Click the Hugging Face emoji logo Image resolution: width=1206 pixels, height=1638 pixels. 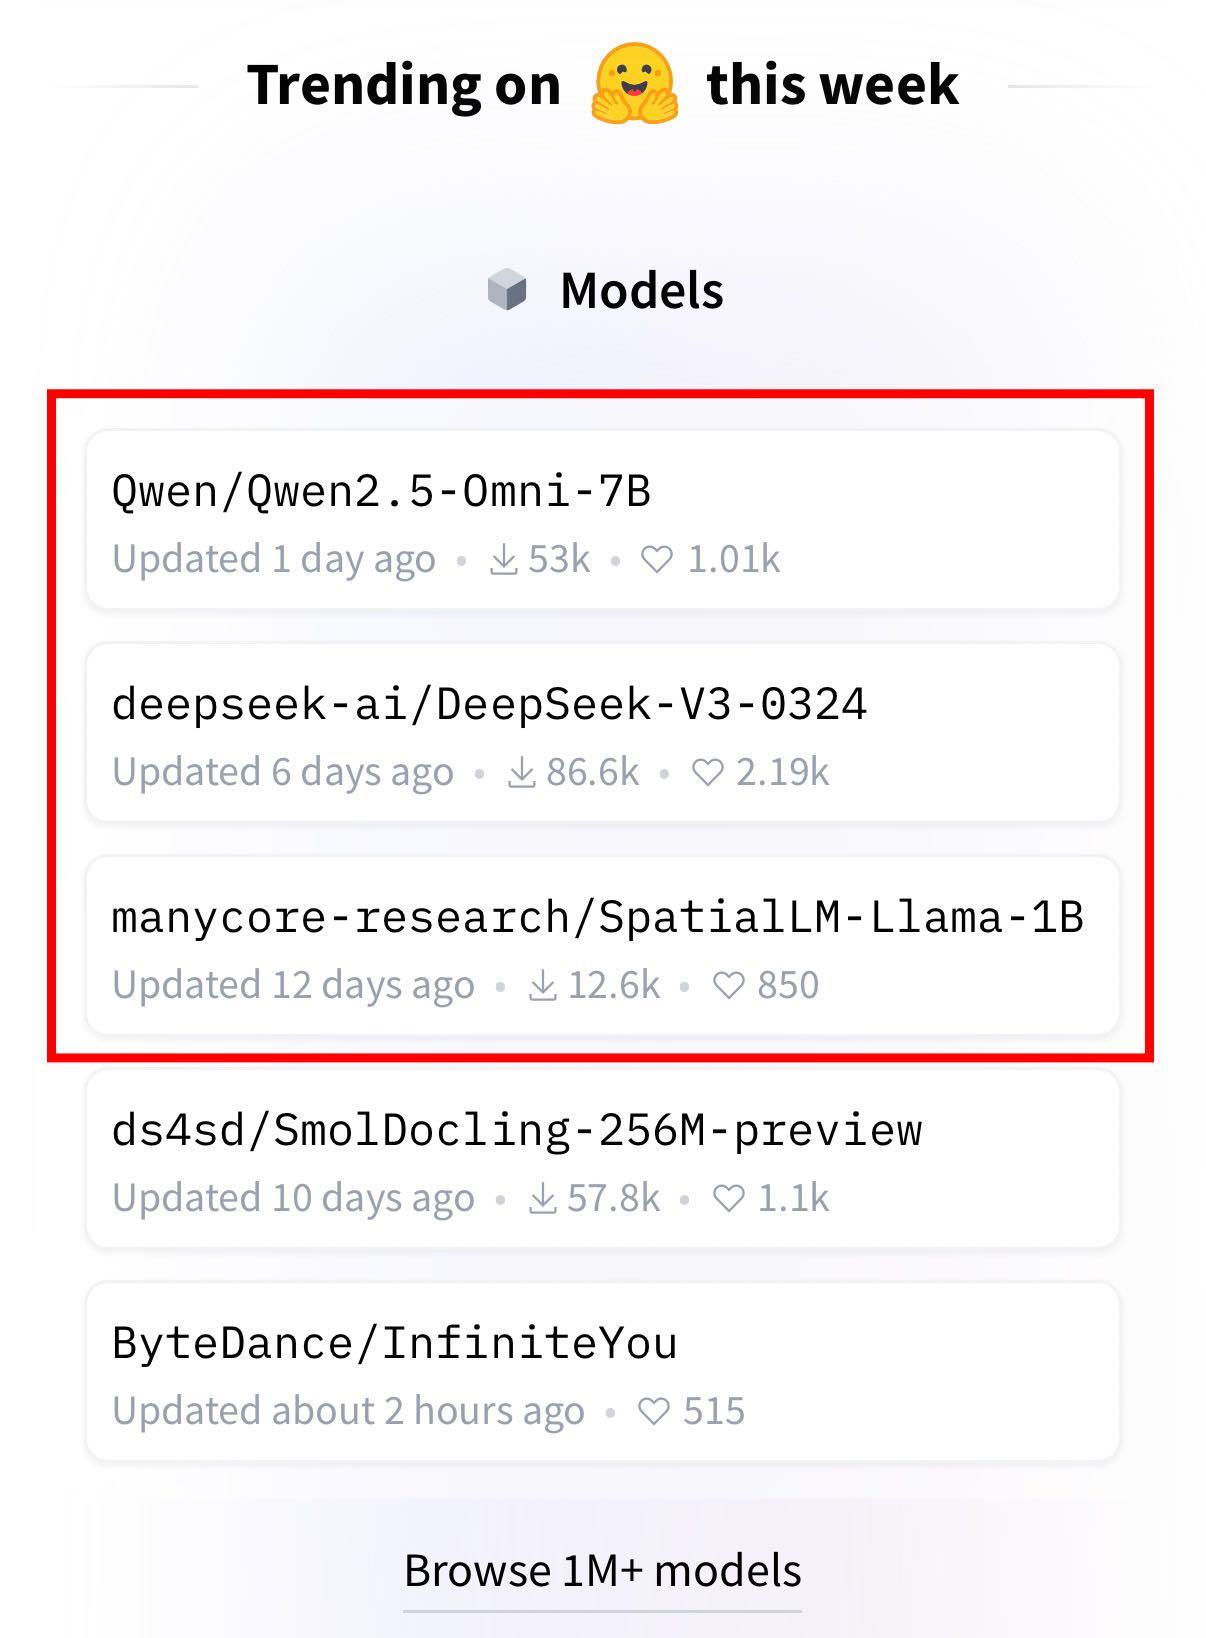(x=634, y=84)
